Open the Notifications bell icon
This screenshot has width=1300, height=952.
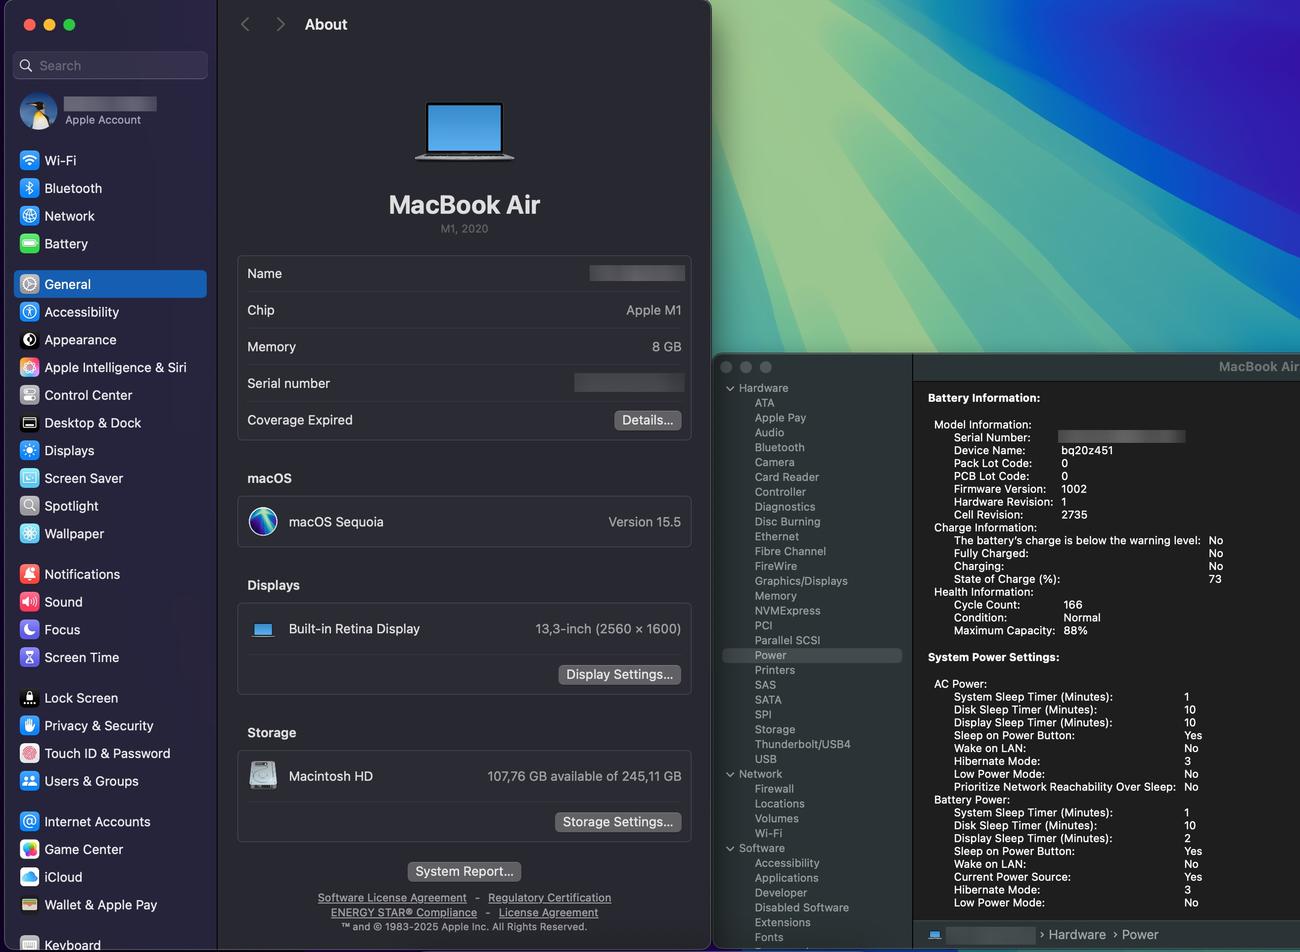(30, 574)
